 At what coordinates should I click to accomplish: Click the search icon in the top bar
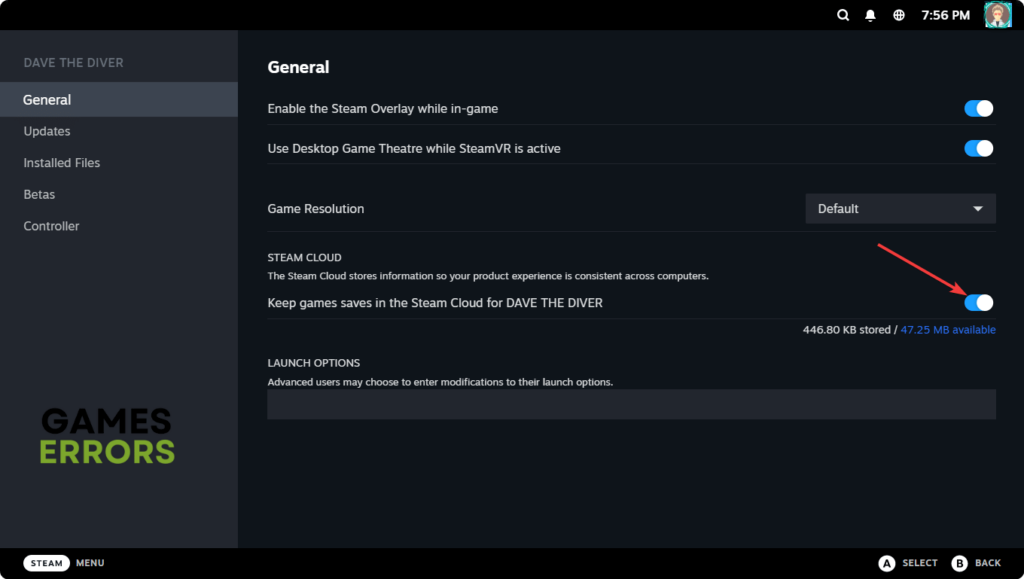click(843, 15)
